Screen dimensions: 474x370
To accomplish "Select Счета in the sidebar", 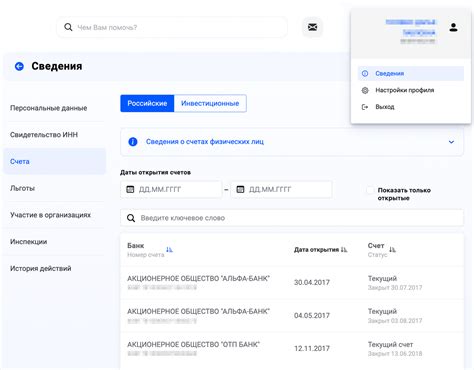I will coord(54,161).
